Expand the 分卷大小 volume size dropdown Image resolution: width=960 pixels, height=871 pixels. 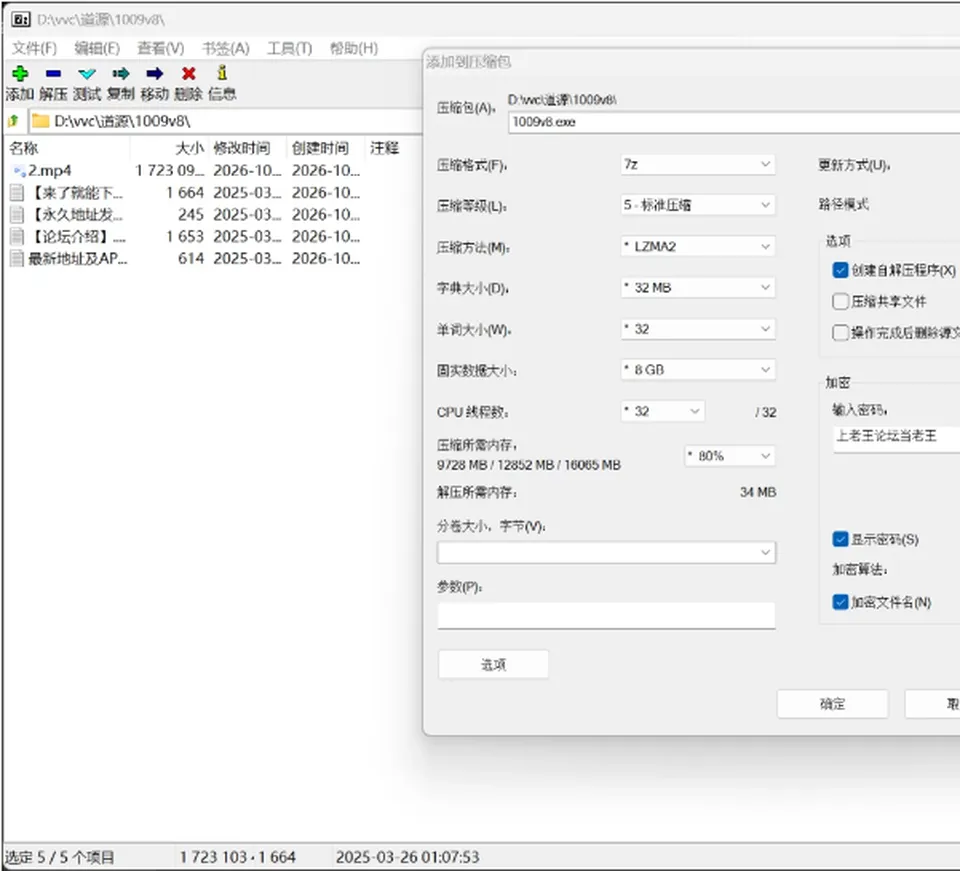[606, 553]
